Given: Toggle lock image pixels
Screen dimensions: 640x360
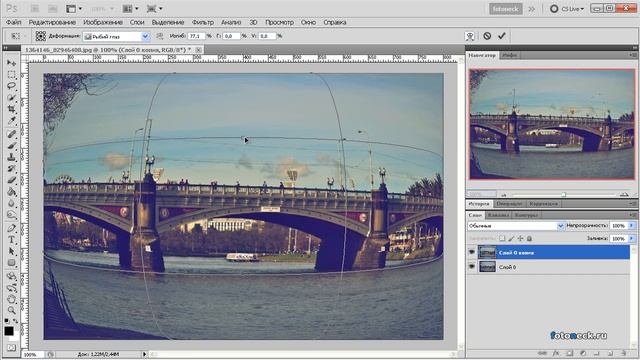Looking at the screenshot, I should click(x=511, y=238).
